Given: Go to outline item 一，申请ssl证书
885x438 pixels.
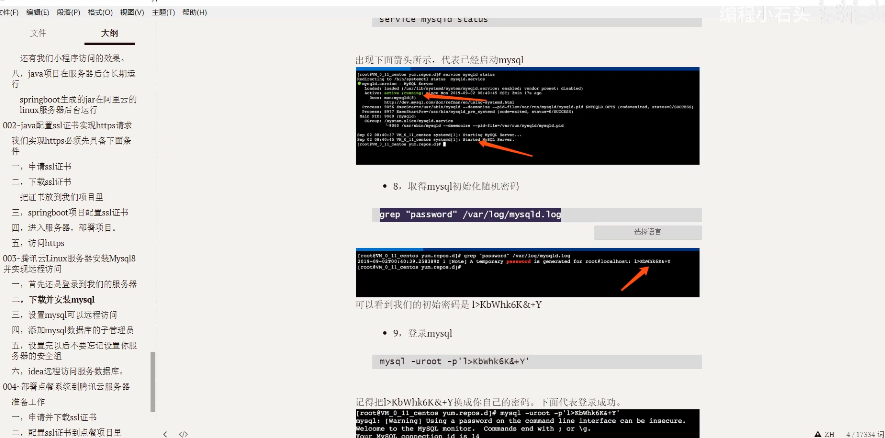Looking at the screenshot, I should pyautogui.click(x=41, y=167).
